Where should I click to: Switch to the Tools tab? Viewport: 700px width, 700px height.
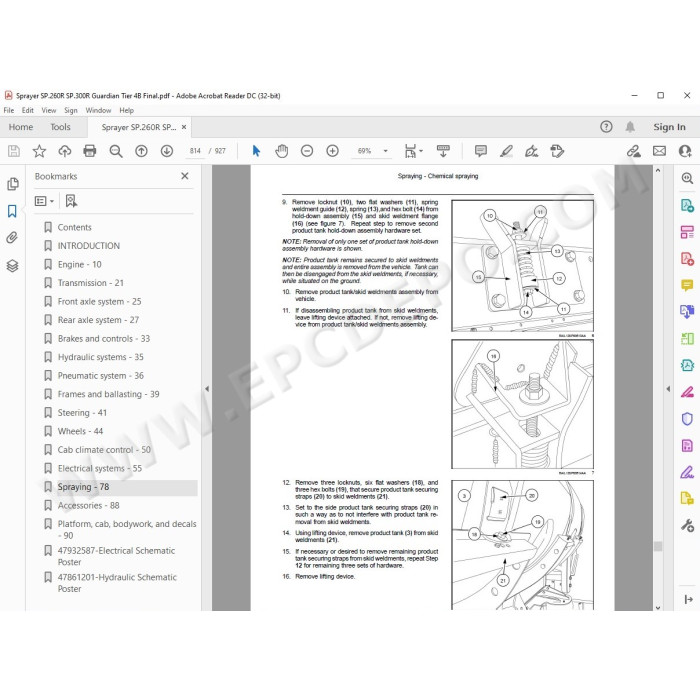pos(60,127)
